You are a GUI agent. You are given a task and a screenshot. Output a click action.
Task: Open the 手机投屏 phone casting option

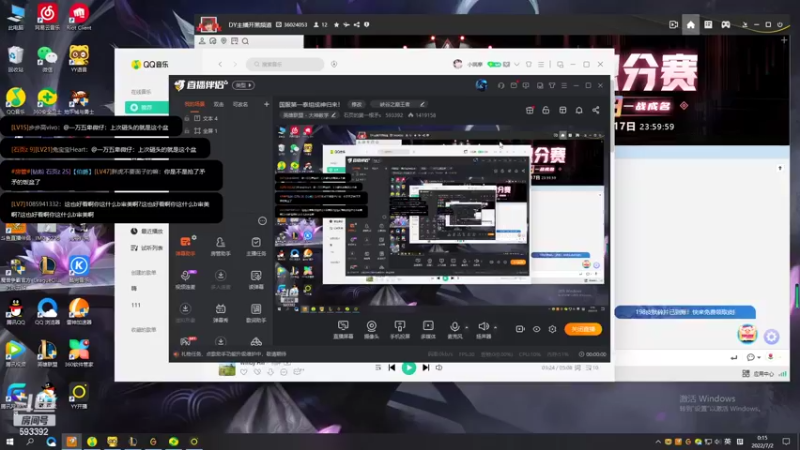click(x=399, y=330)
